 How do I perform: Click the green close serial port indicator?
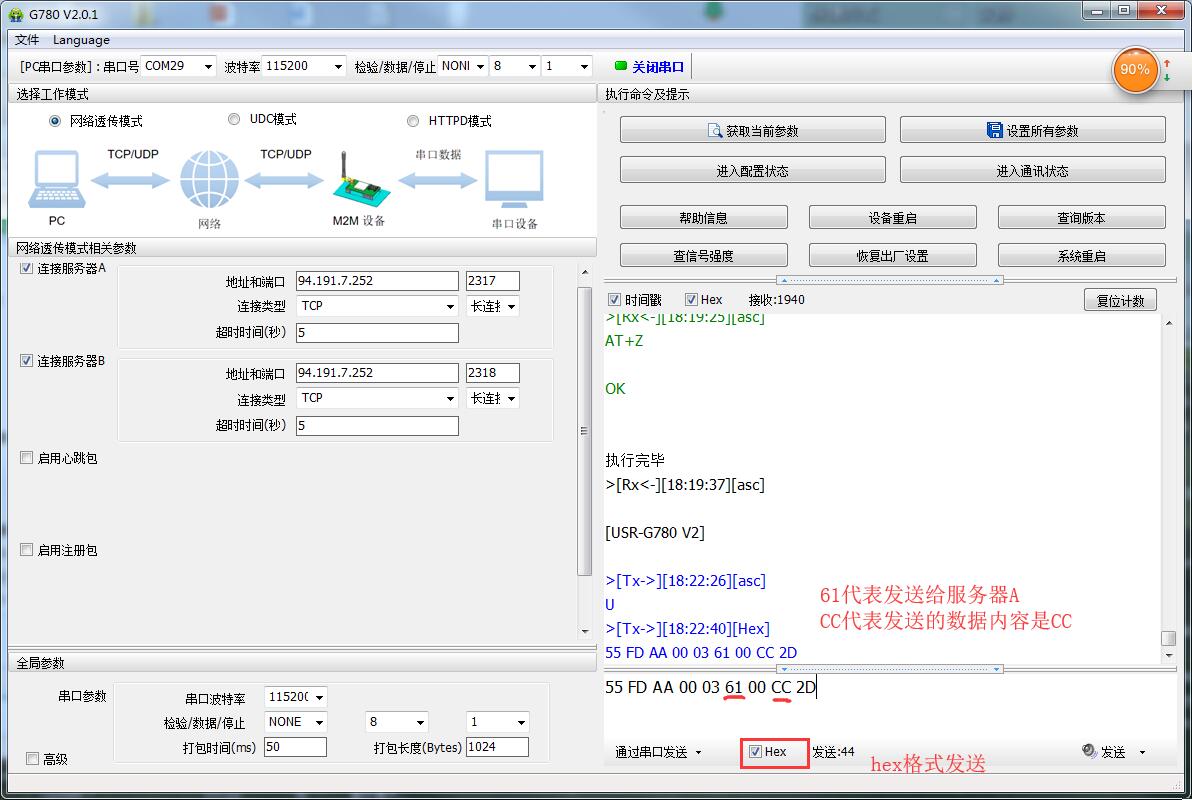coord(621,67)
